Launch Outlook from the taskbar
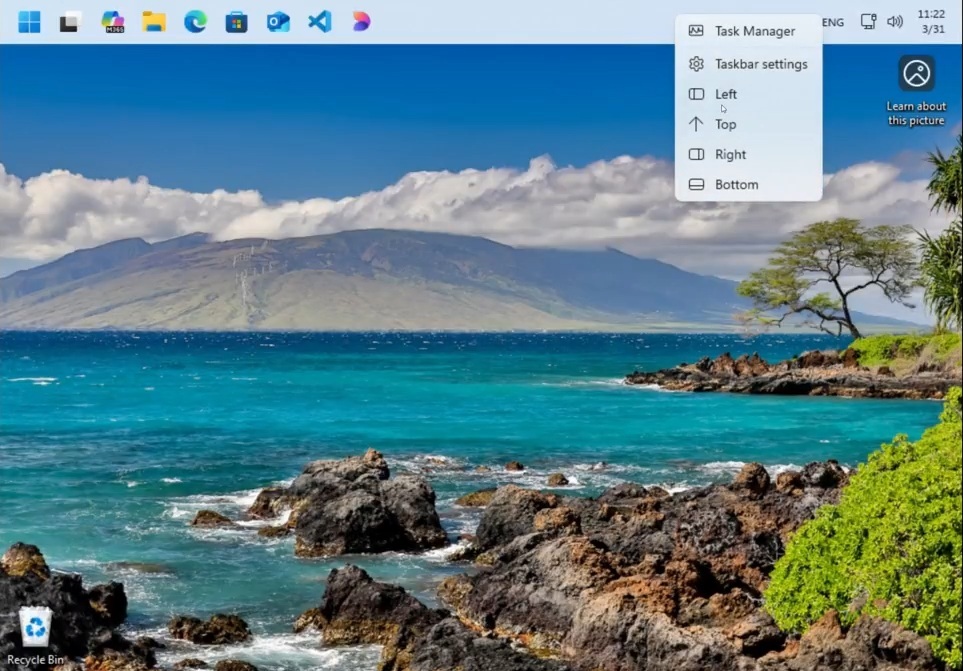This screenshot has height=671, width=963. pos(277,21)
